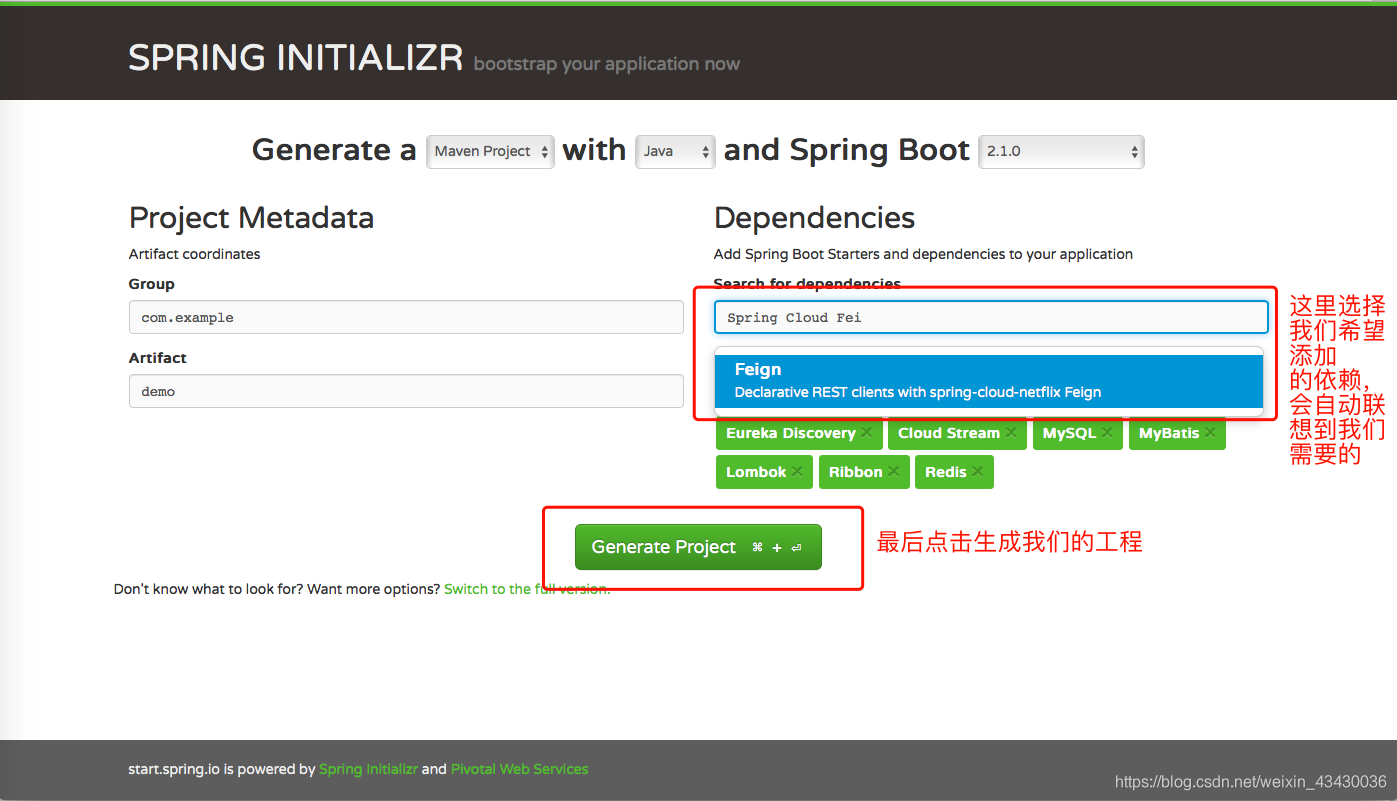This screenshot has width=1397, height=801.
Task: Remove the MyBatis dependency tag
Action: click(x=1210, y=433)
